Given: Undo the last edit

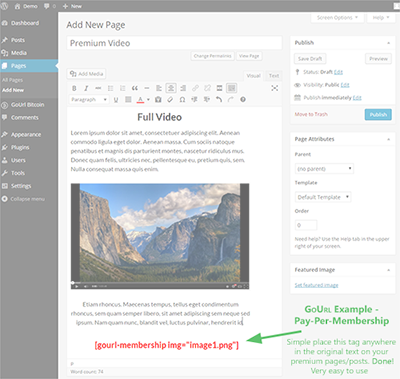Looking at the screenshot, I should pyautogui.click(x=219, y=100).
